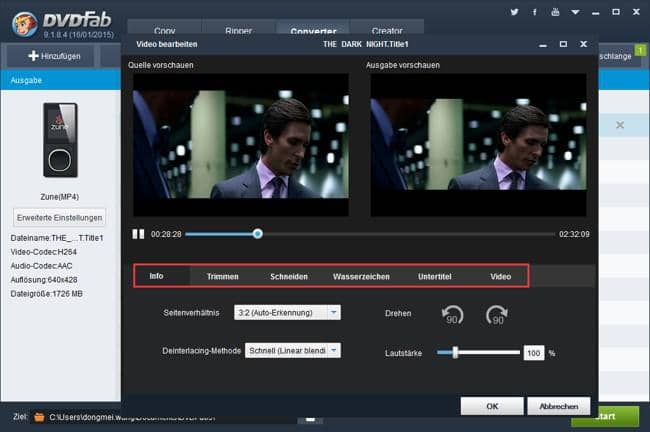The width and height of the screenshot is (650, 432).
Task: Click the playback position slider handle
Action: (x=257, y=234)
